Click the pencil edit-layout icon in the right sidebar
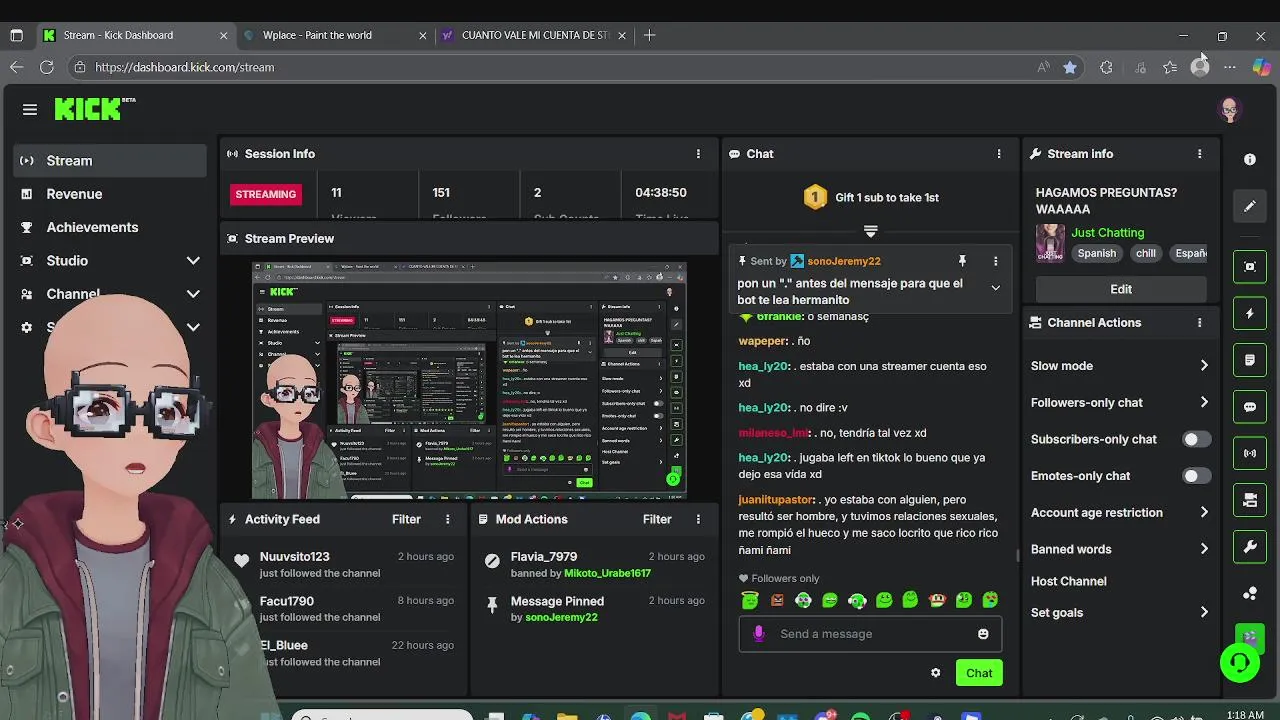 coord(1250,207)
